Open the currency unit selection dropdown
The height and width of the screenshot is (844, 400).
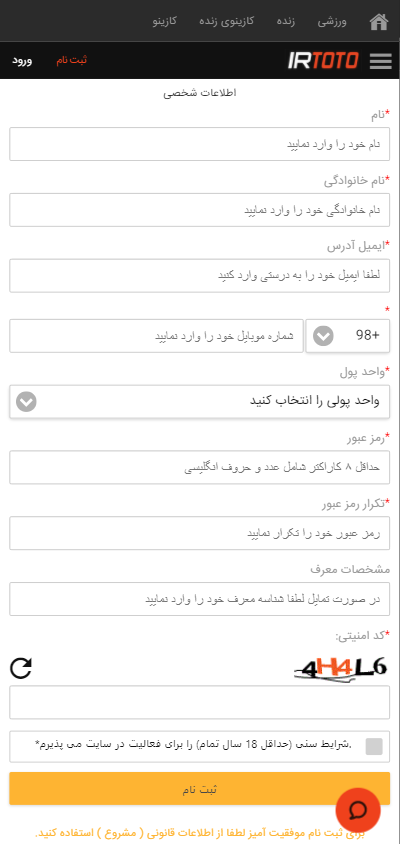pyautogui.click(x=200, y=402)
